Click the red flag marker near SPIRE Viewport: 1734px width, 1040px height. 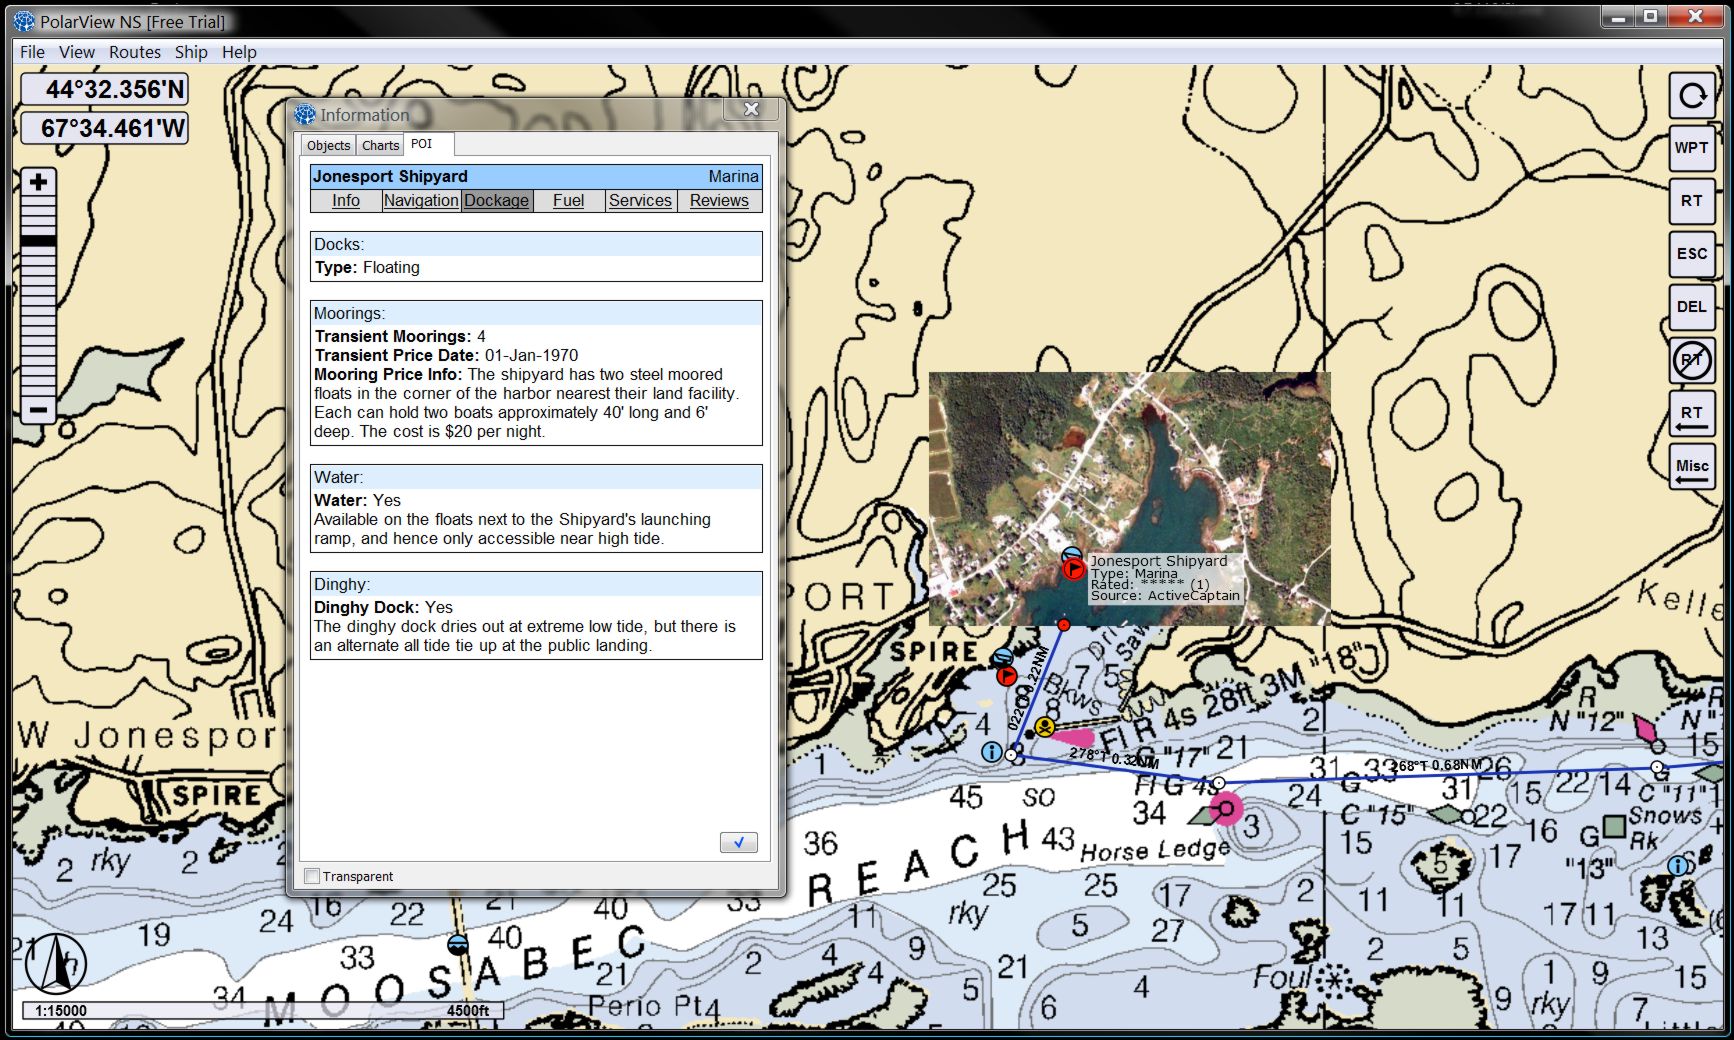point(1006,676)
